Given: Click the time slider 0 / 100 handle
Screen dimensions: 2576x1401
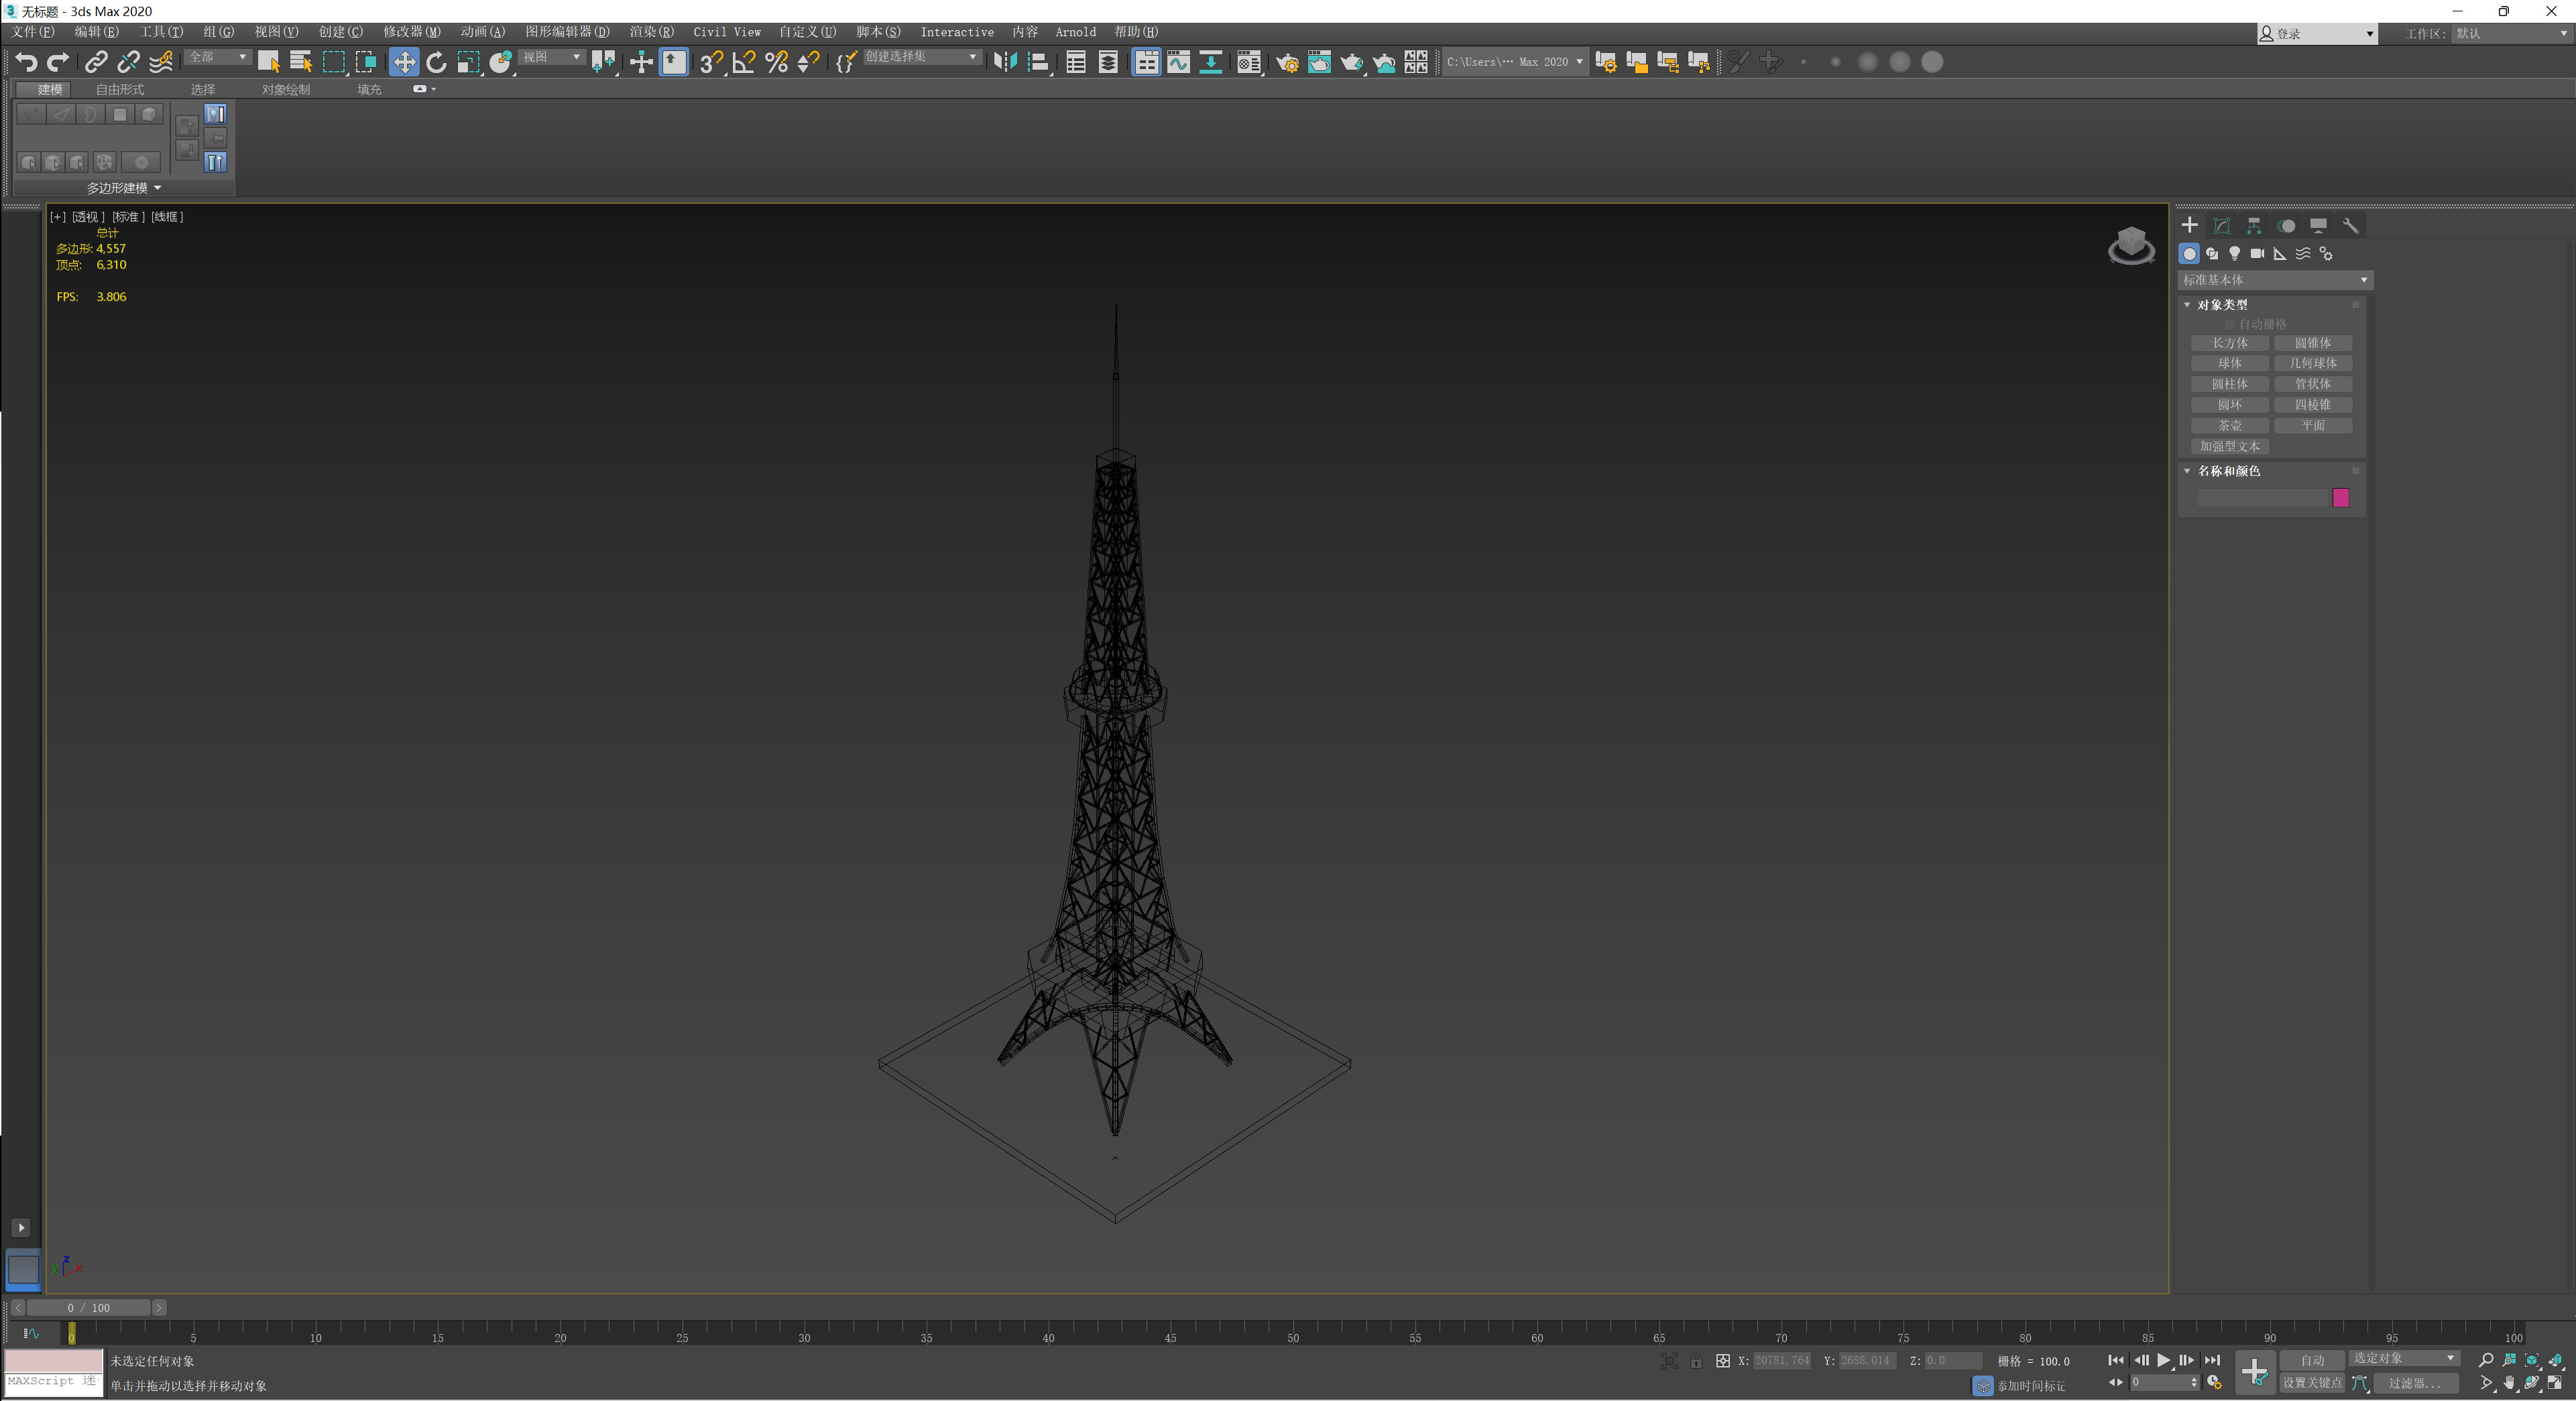Looking at the screenshot, I should pos(88,1308).
